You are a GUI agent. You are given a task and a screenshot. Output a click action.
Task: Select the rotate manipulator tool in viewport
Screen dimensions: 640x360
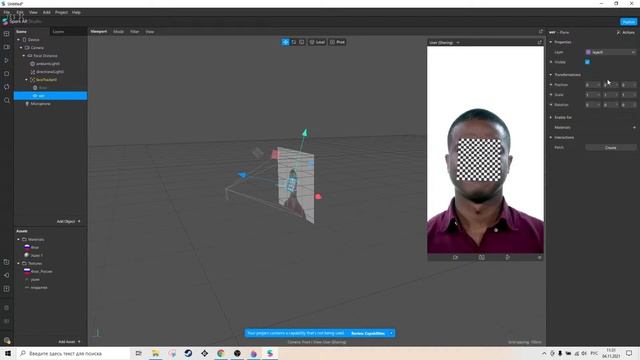point(293,42)
